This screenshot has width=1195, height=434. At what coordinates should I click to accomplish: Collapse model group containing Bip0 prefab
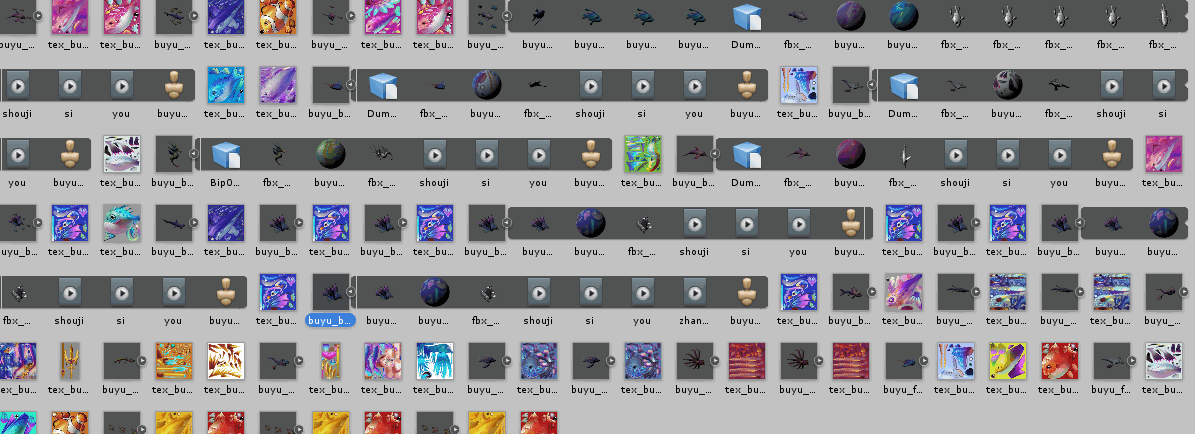195,155
